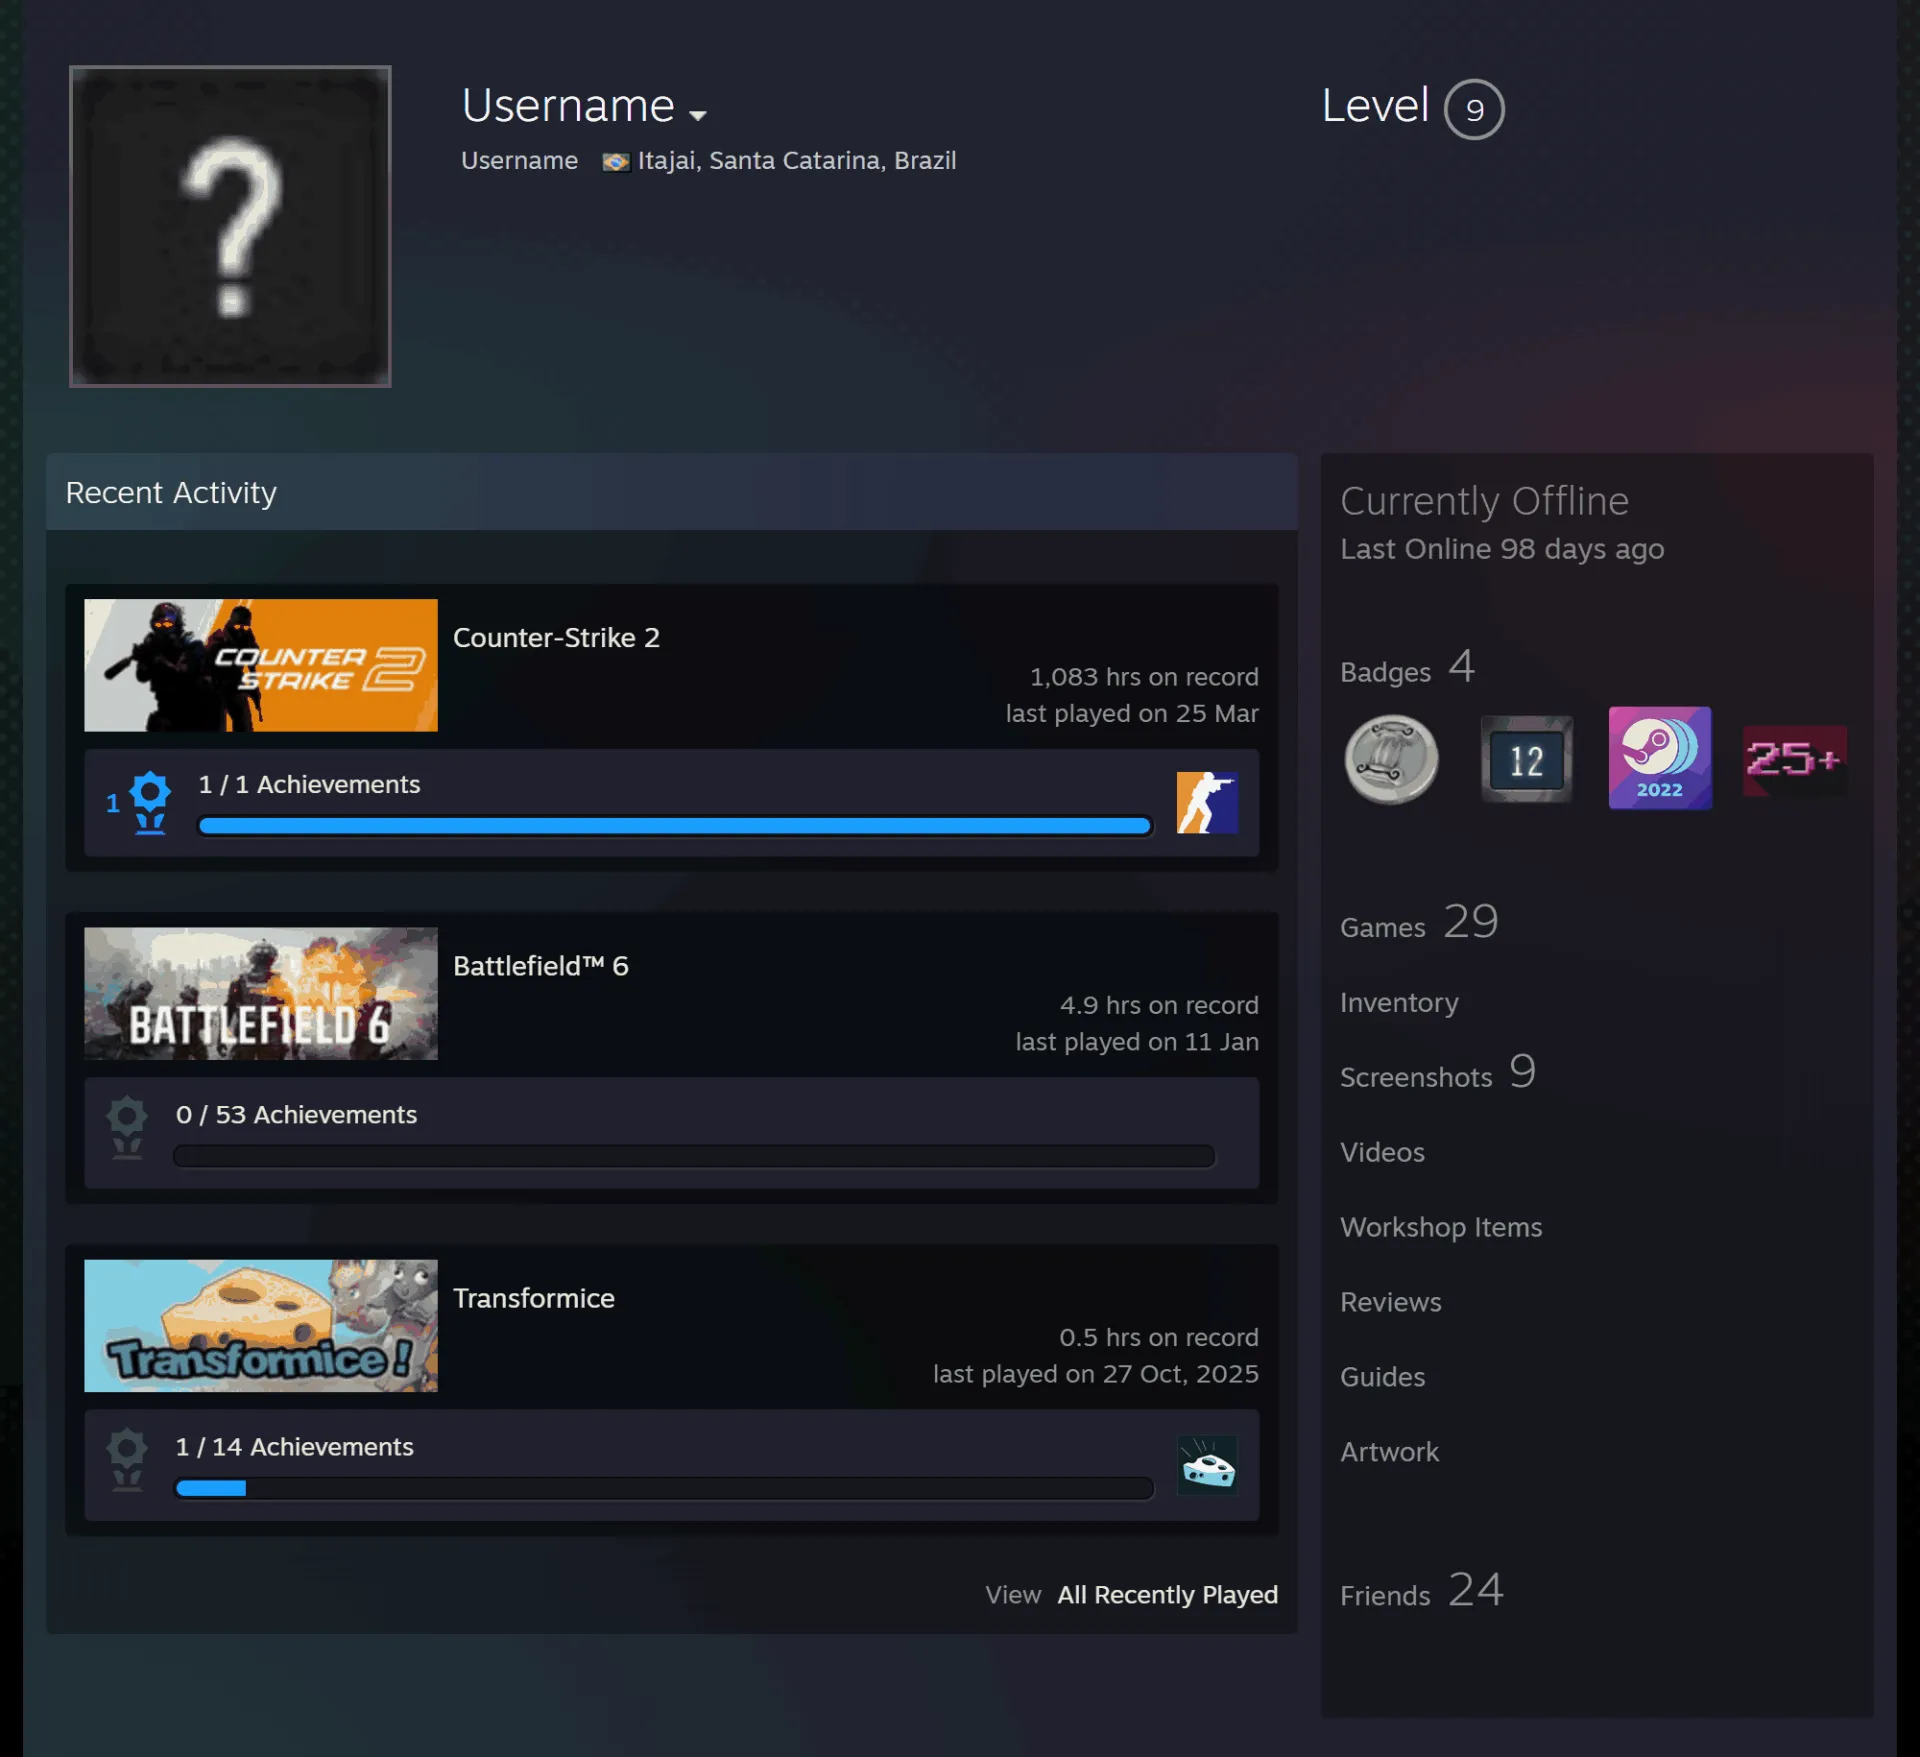Click the Brazil flag icon
The image size is (1920, 1757).
[616, 162]
